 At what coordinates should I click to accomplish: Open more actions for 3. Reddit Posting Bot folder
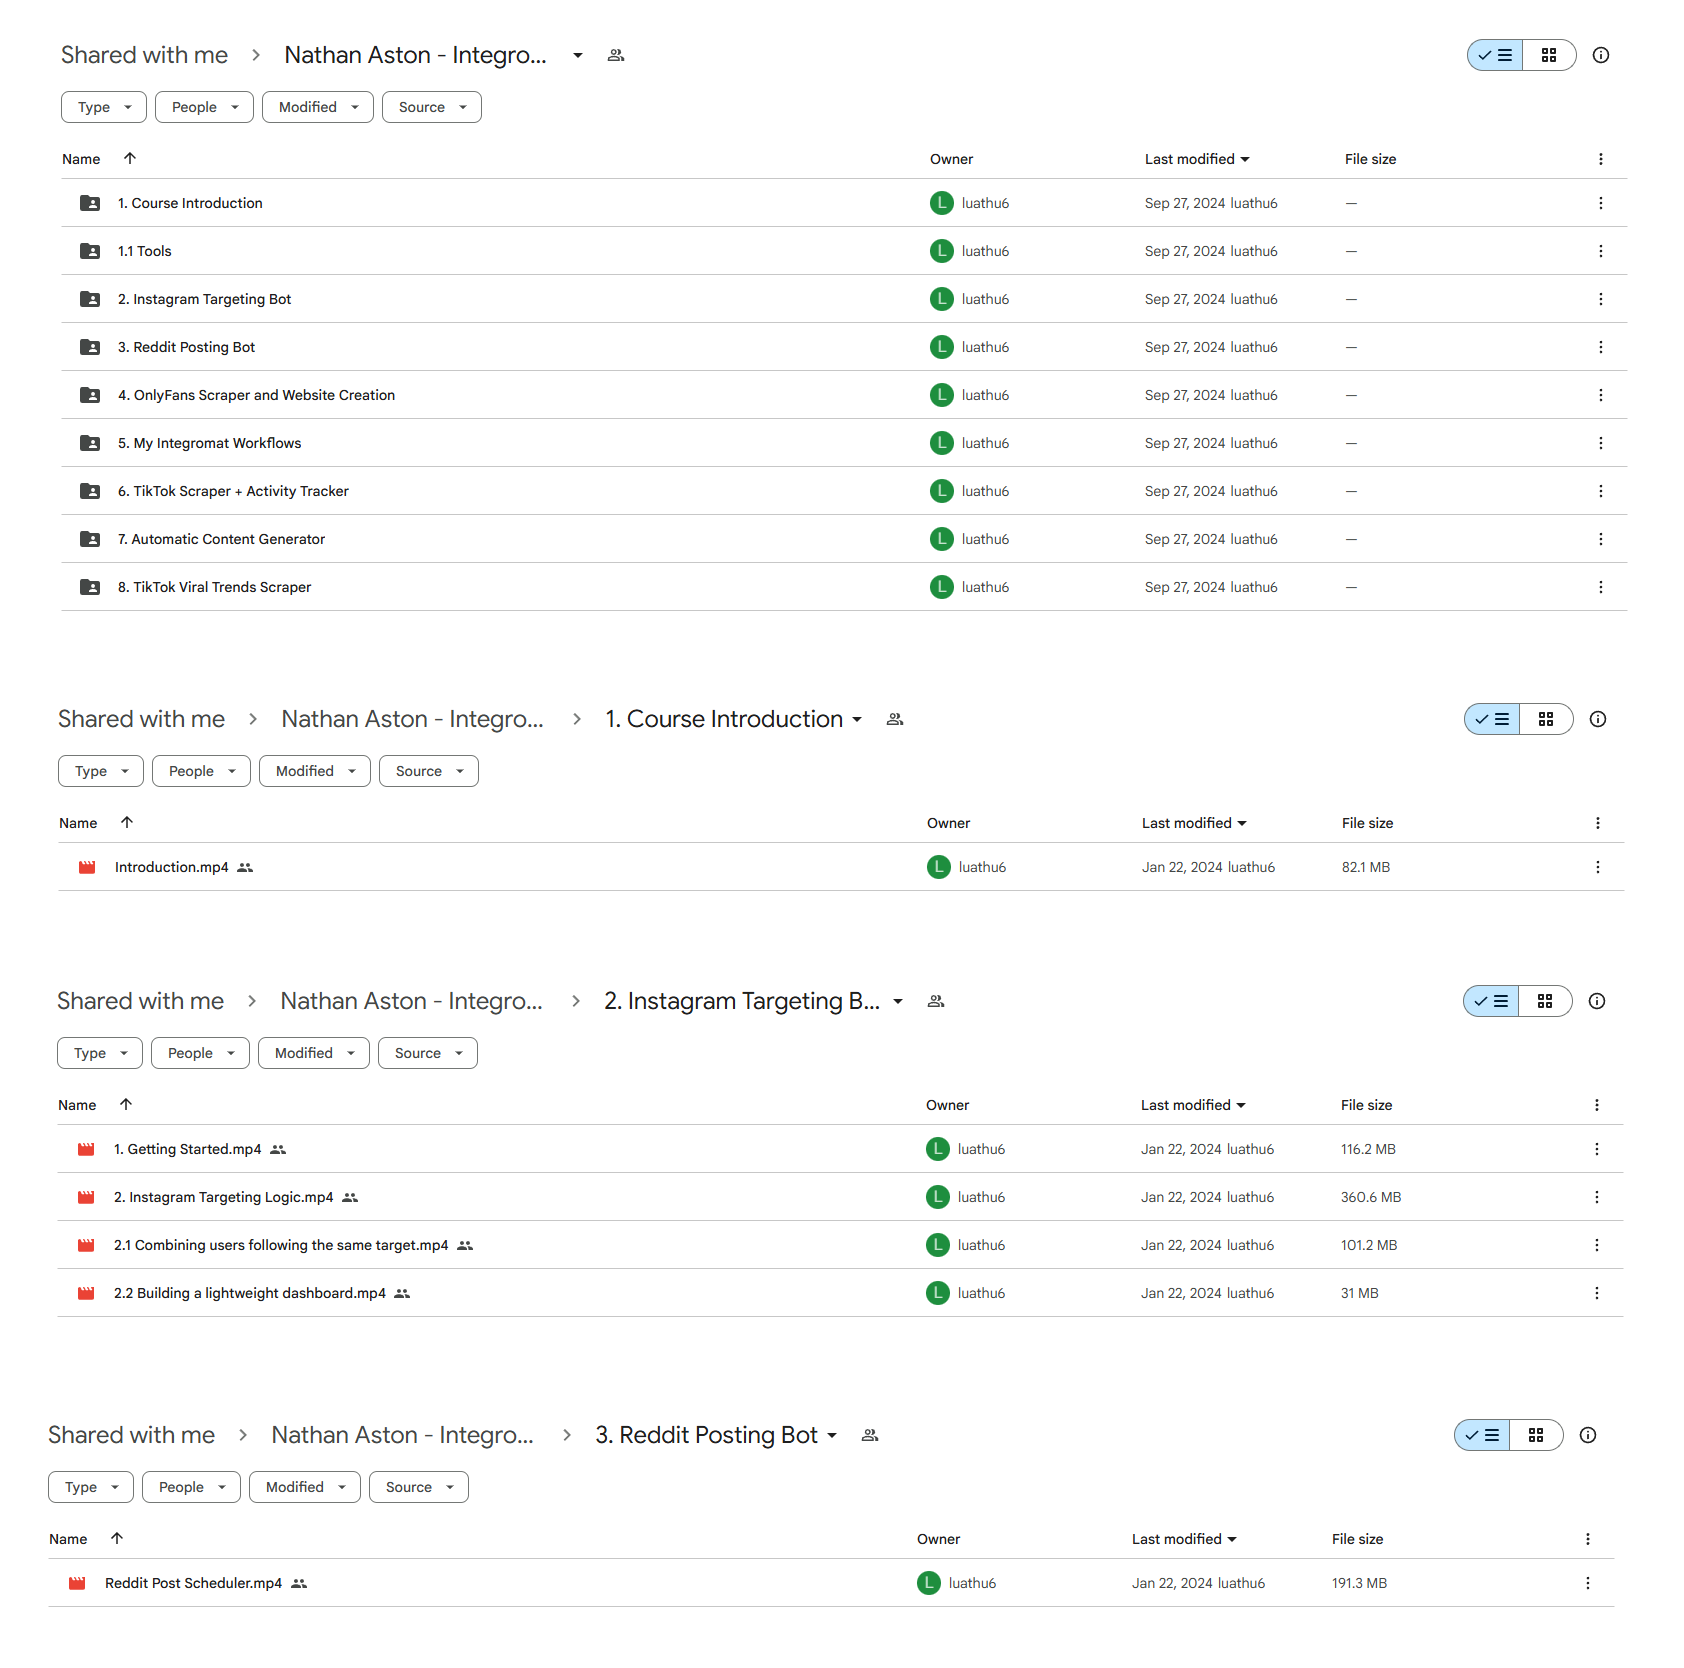(x=1600, y=347)
